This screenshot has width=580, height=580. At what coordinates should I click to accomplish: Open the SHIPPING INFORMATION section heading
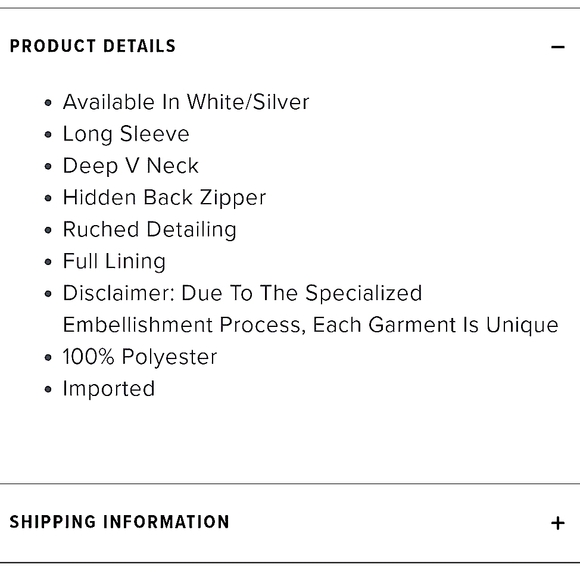coord(119,522)
